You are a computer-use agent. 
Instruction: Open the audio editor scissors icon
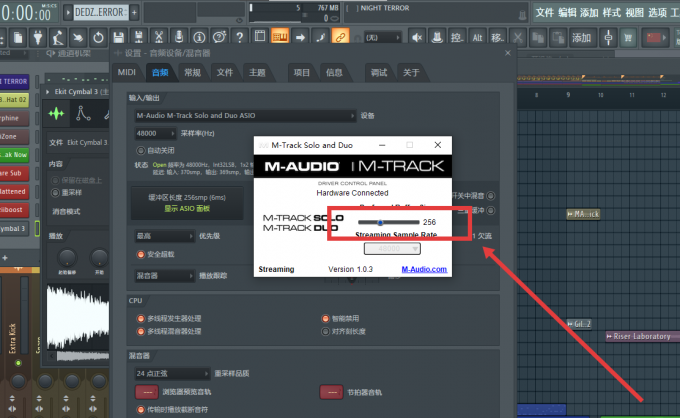159,37
